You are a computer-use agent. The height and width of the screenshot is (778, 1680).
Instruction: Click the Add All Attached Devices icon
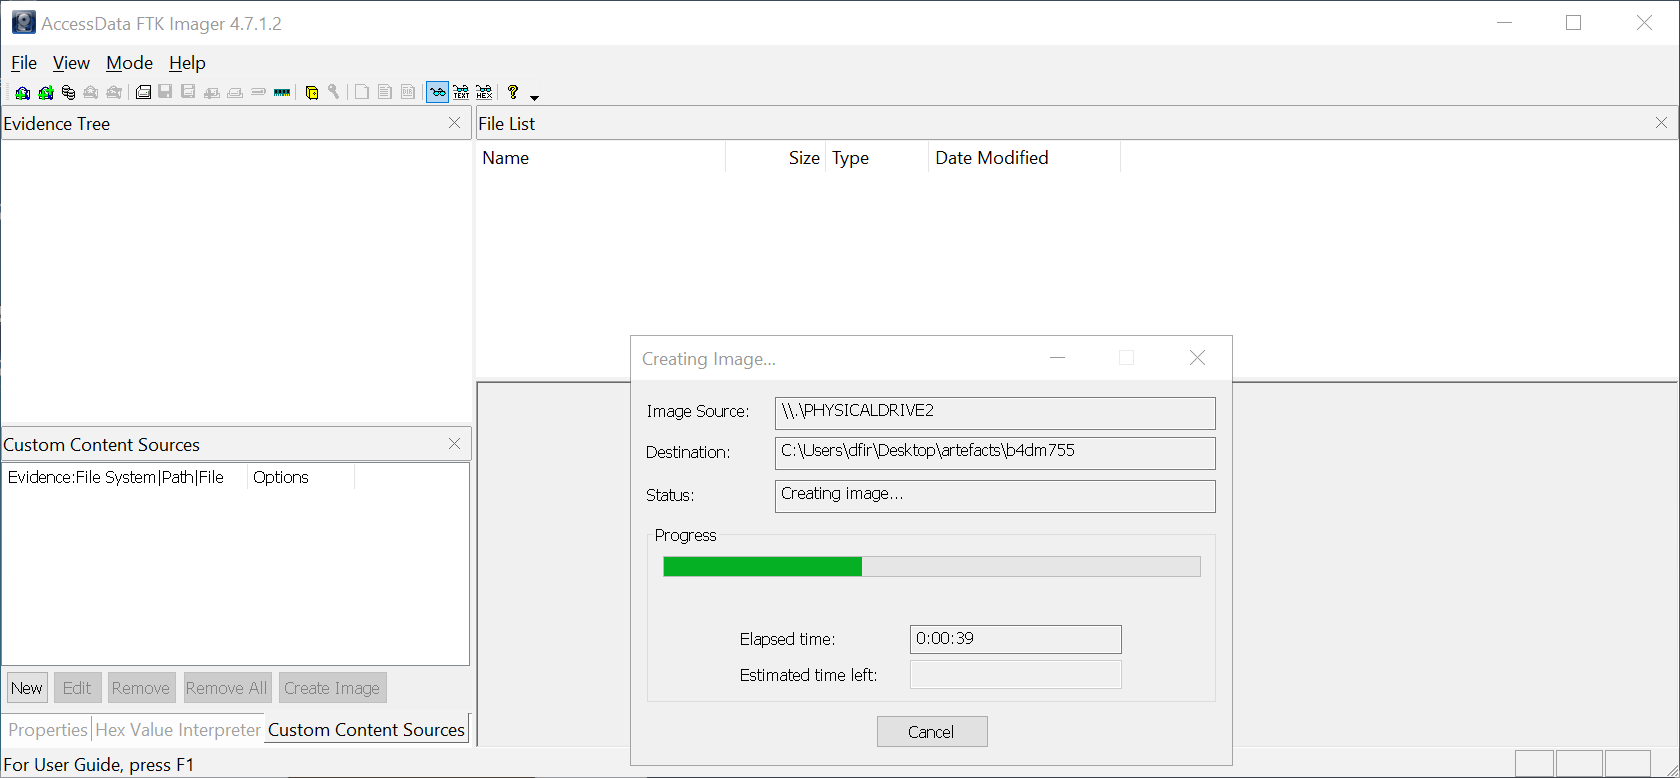(x=46, y=93)
